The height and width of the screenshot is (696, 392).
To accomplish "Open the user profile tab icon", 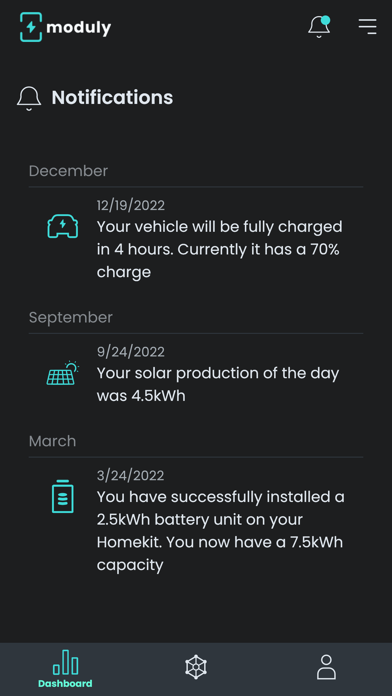I will coord(326,667).
